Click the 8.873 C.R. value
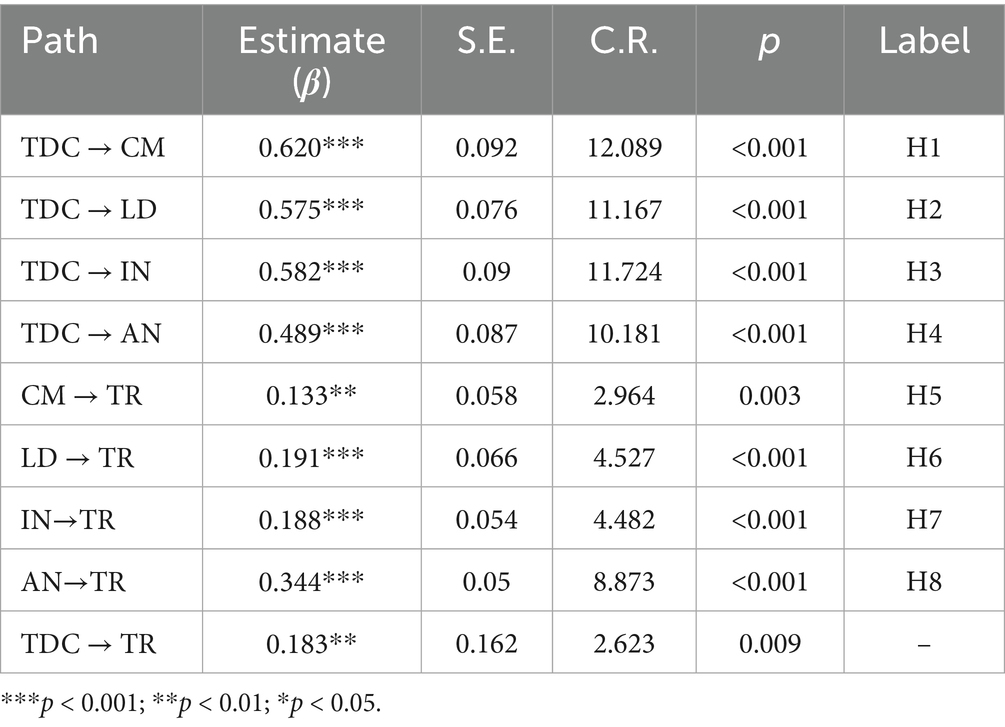1005x727 pixels. (625, 581)
